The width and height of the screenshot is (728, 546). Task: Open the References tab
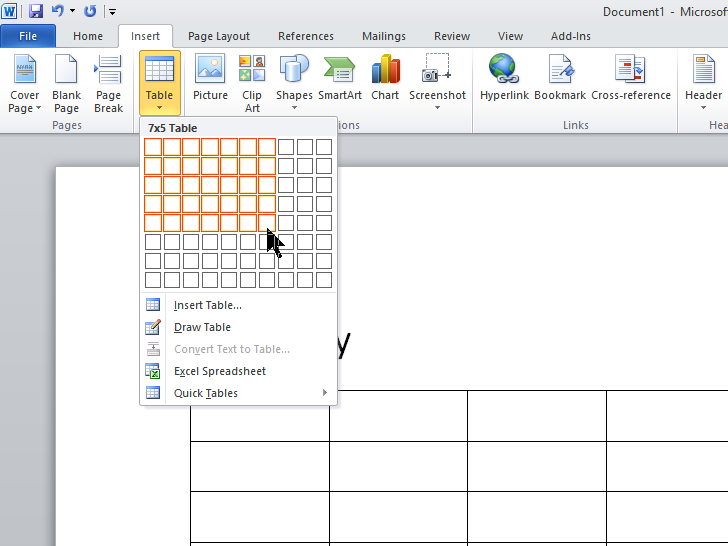click(x=306, y=36)
